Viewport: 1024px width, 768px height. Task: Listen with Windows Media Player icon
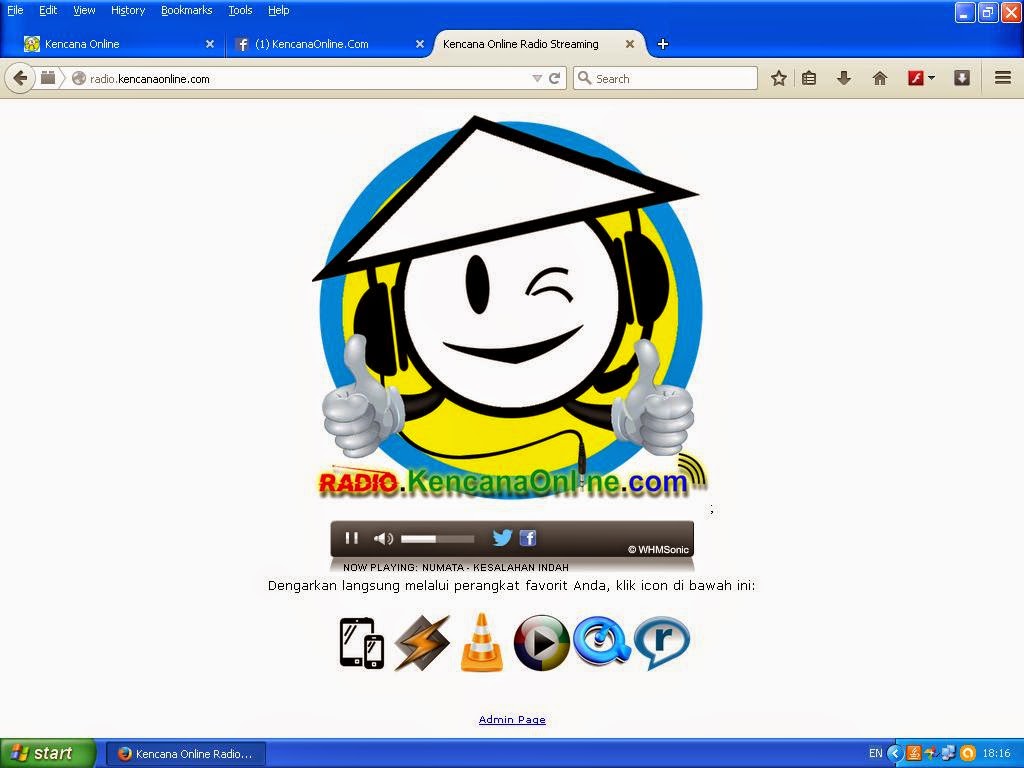[x=541, y=643]
